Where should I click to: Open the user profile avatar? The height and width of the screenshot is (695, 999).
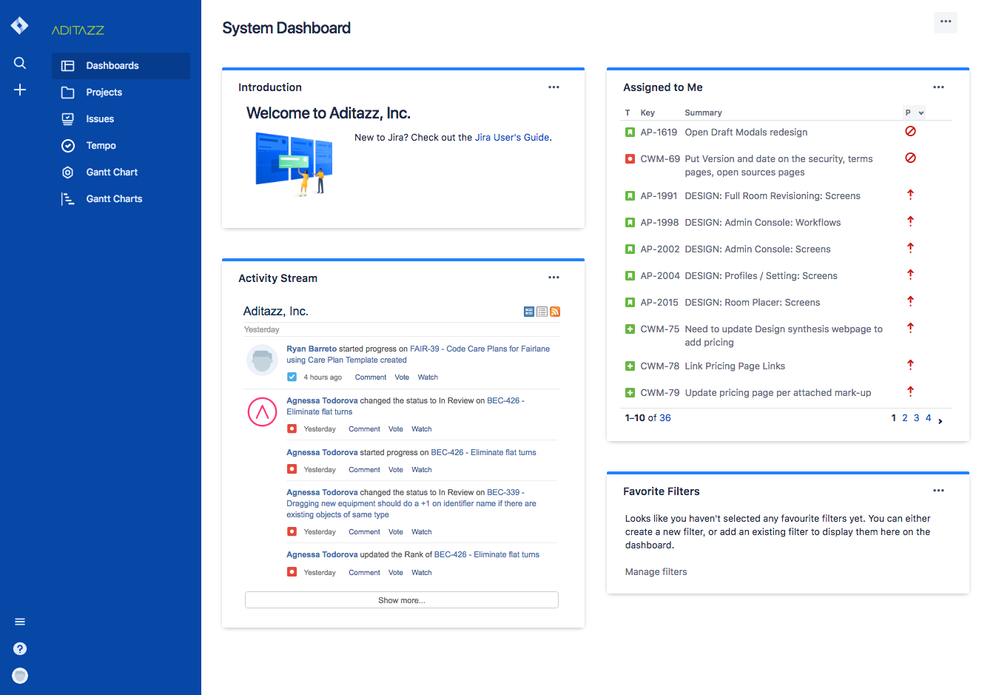click(20, 676)
